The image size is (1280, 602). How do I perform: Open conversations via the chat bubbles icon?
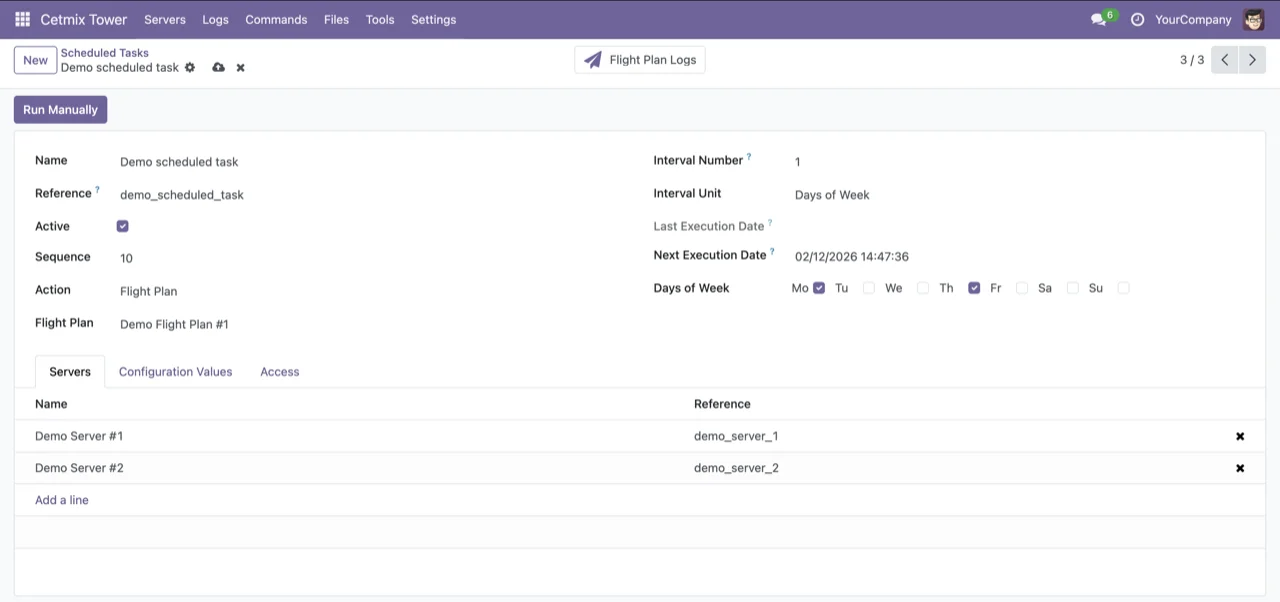click(1098, 19)
